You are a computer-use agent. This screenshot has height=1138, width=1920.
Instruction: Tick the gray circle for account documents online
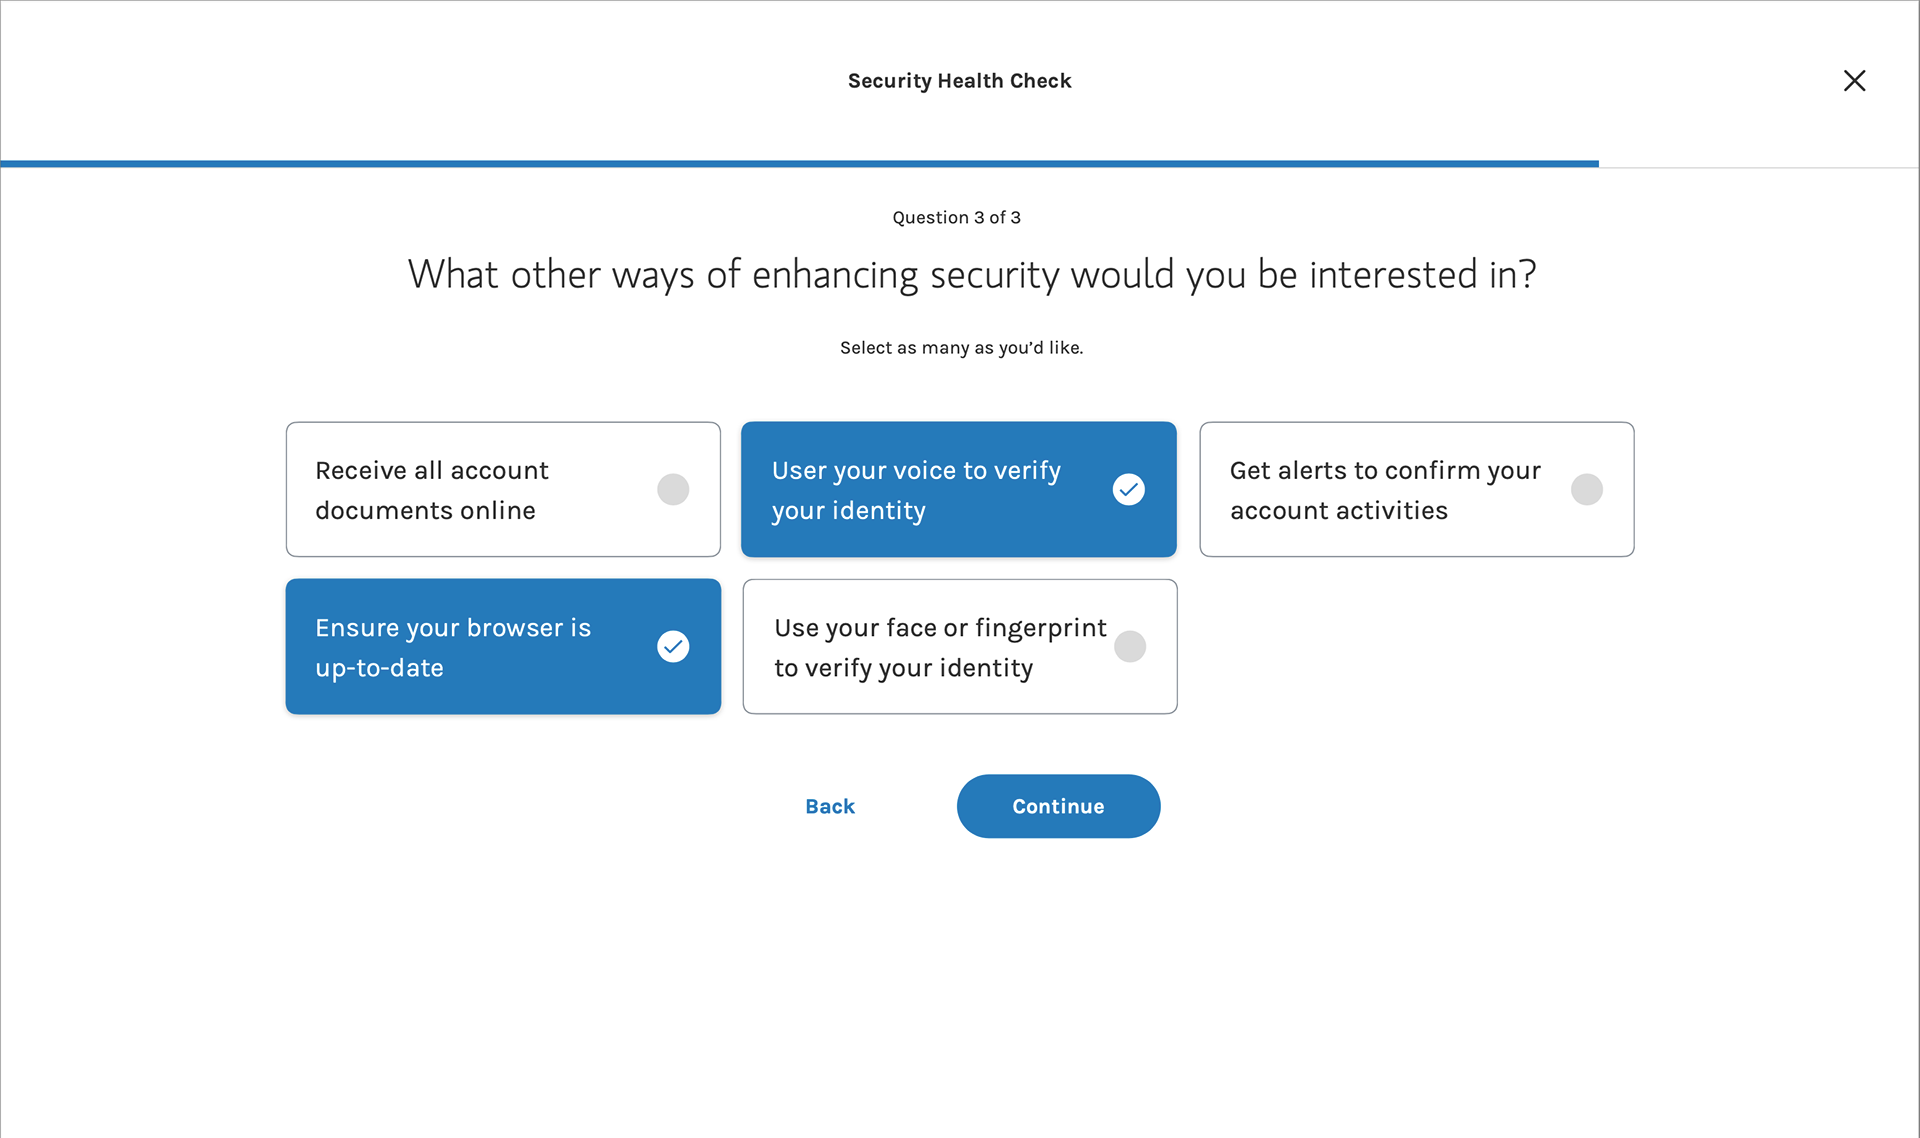(x=673, y=489)
